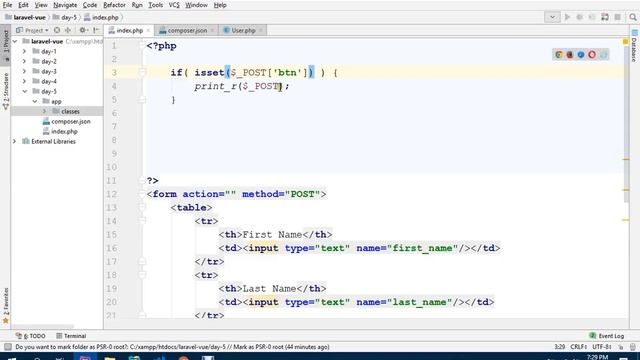
Task: Click tool-window quick access icon in status bar
Action: (7, 347)
